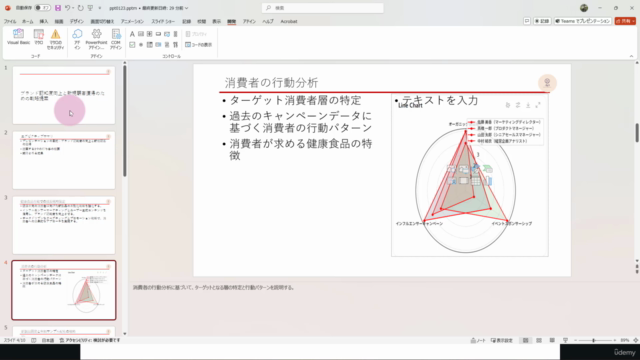The width and height of the screenshot is (640, 360).
Task: Open the file name dropdown in title bar
Action: 187,8
